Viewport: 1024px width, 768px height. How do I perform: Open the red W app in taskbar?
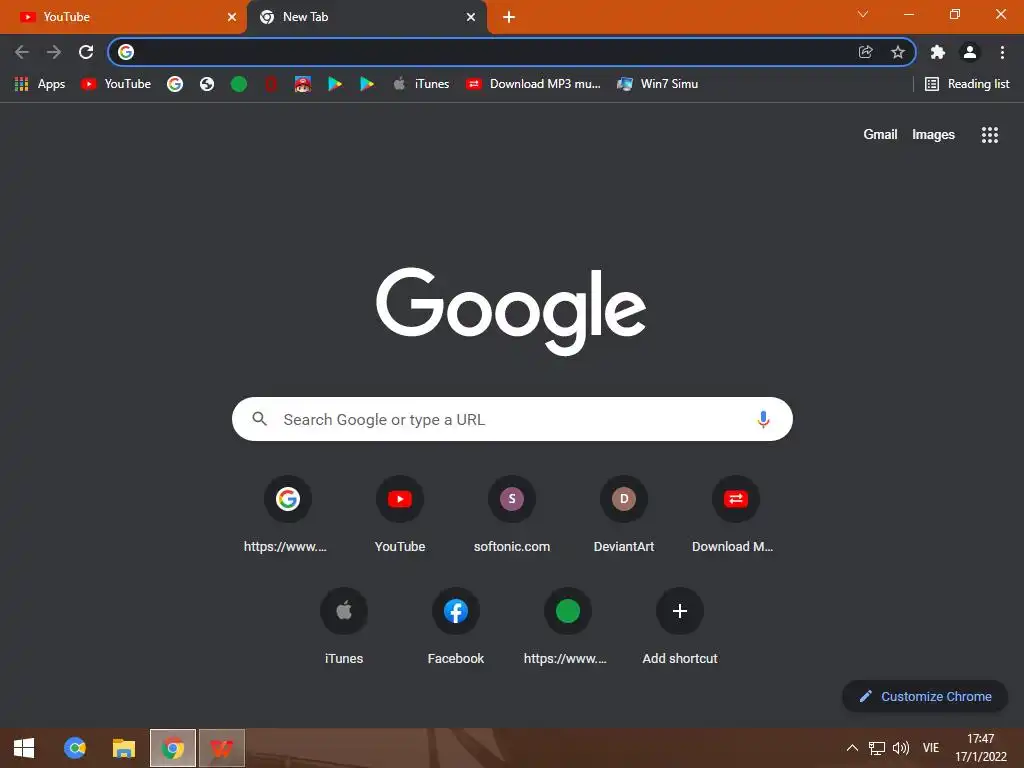click(x=222, y=748)
